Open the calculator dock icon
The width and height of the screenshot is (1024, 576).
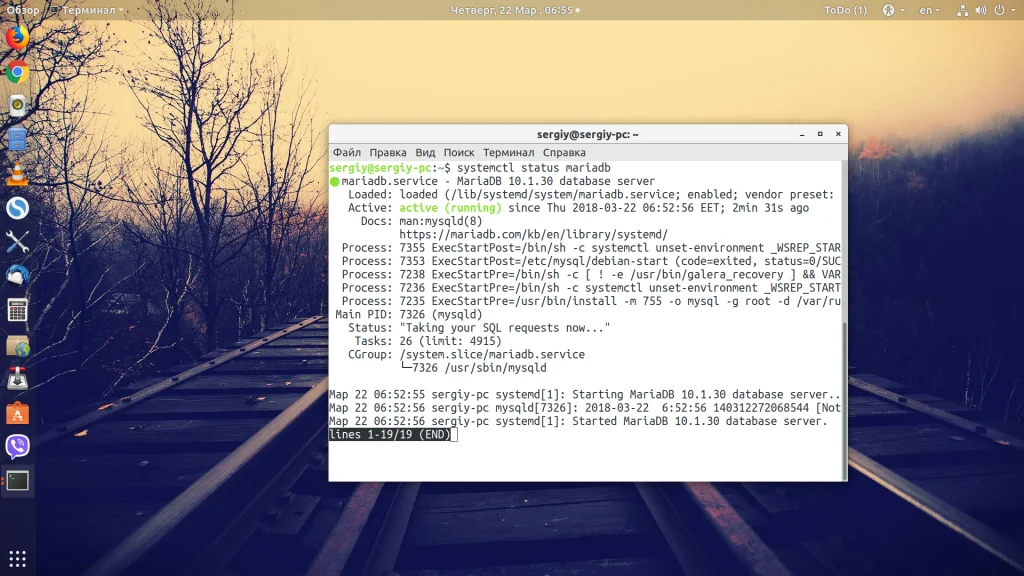pyautogui.click(x=18, y=310)
